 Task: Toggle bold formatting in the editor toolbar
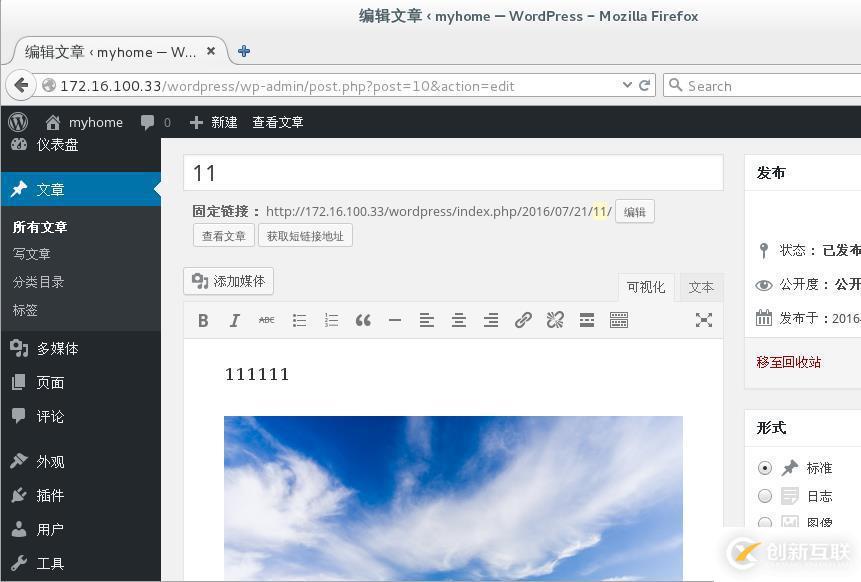pyautogui.click(x=203, y=320)
